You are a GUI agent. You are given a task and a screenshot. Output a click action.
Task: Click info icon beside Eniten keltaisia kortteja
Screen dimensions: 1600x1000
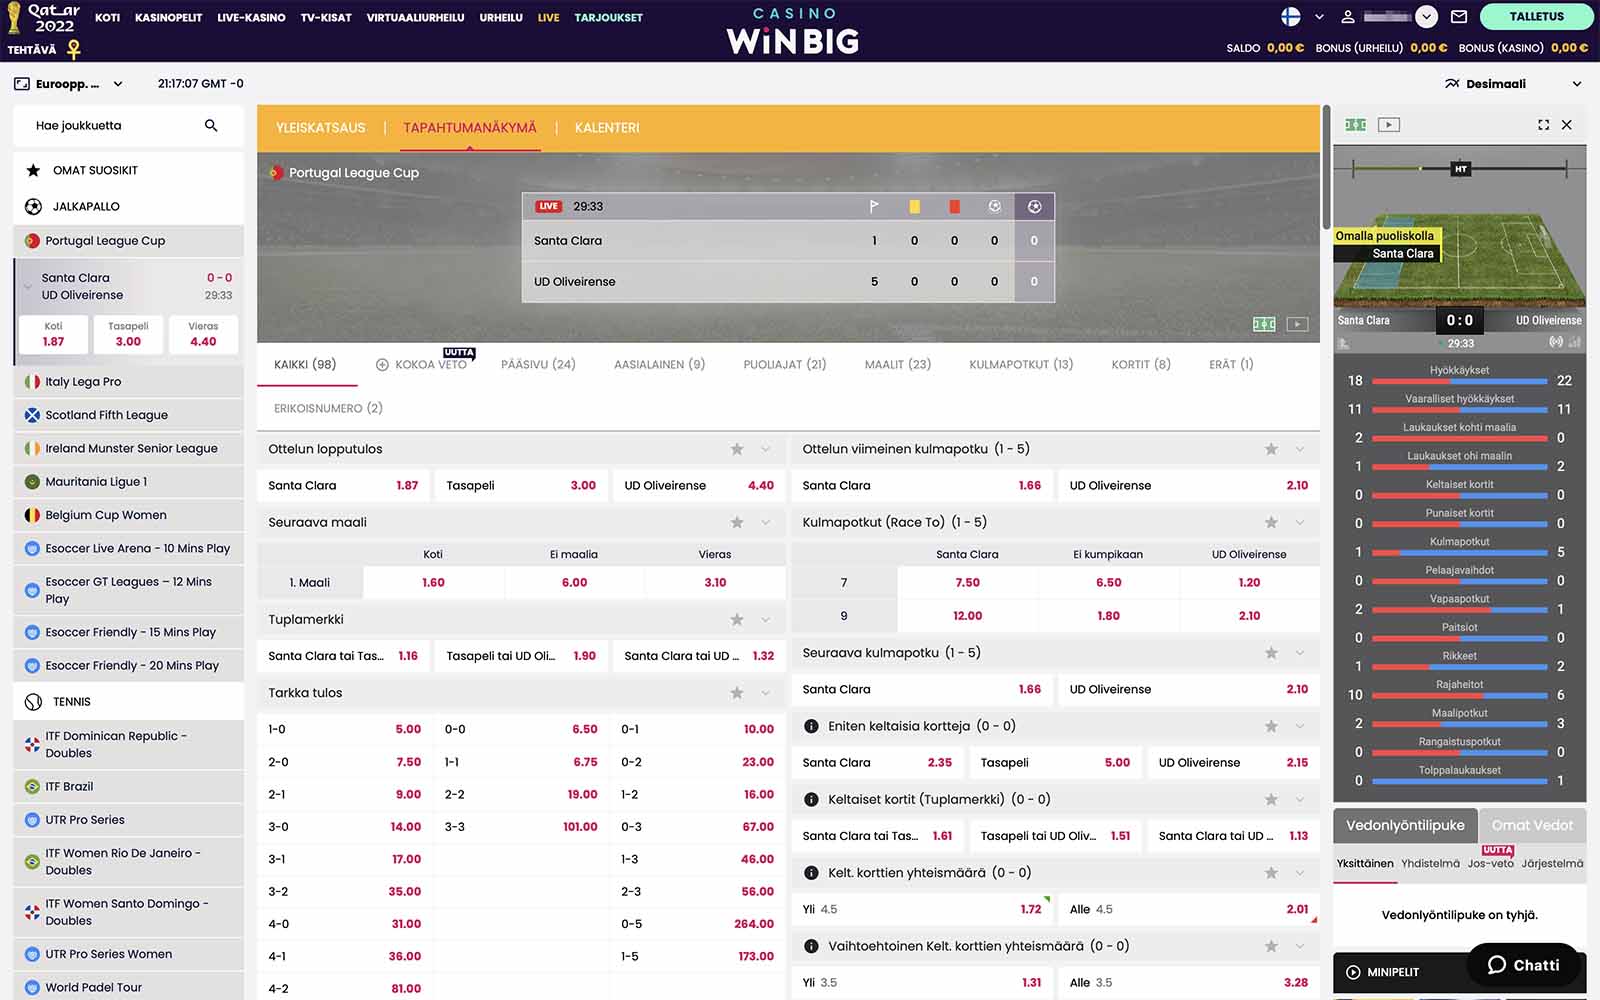pos(811,726)
